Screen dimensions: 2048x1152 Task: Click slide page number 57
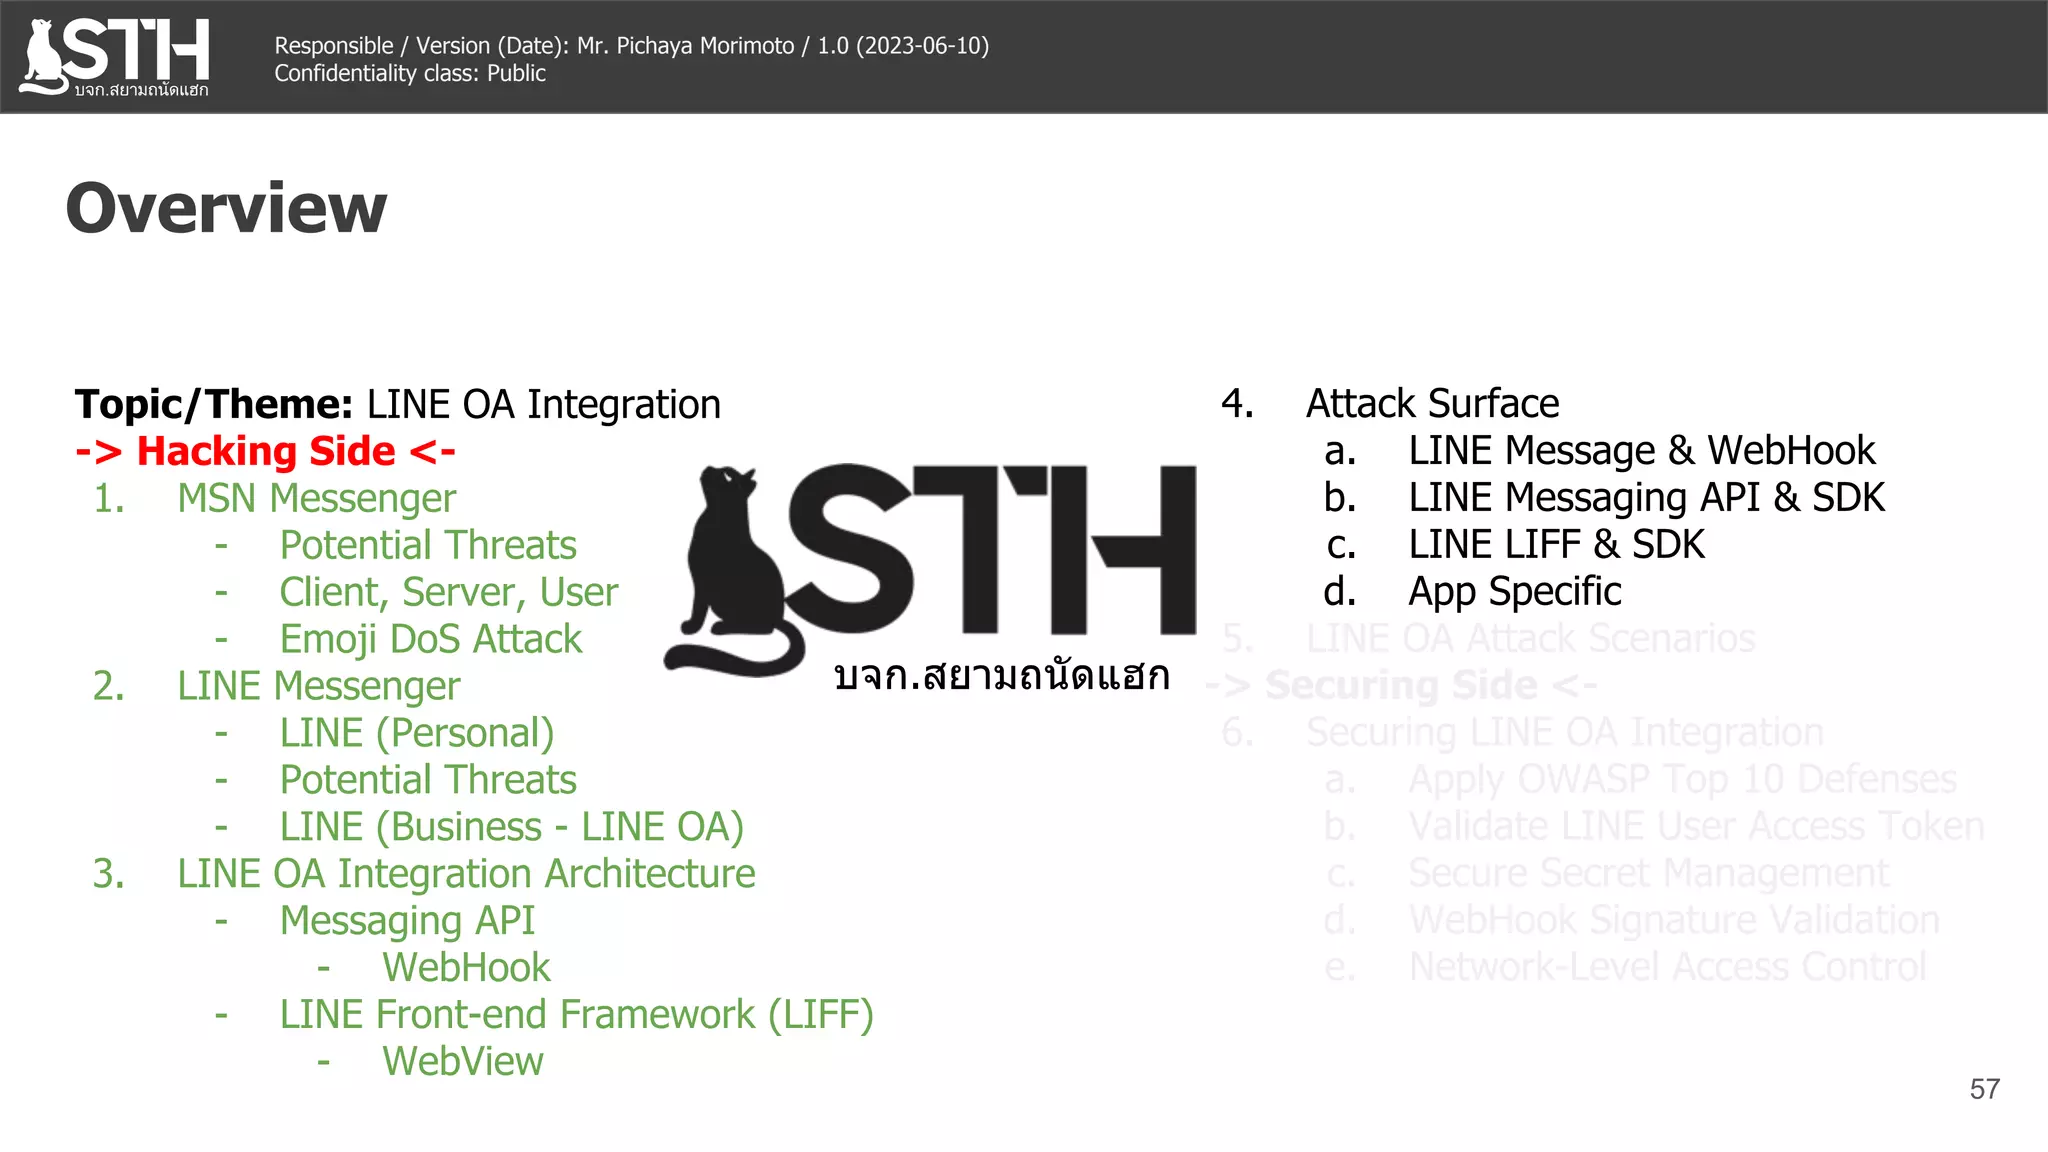pyautogui.click(x=1985, y=1089)
